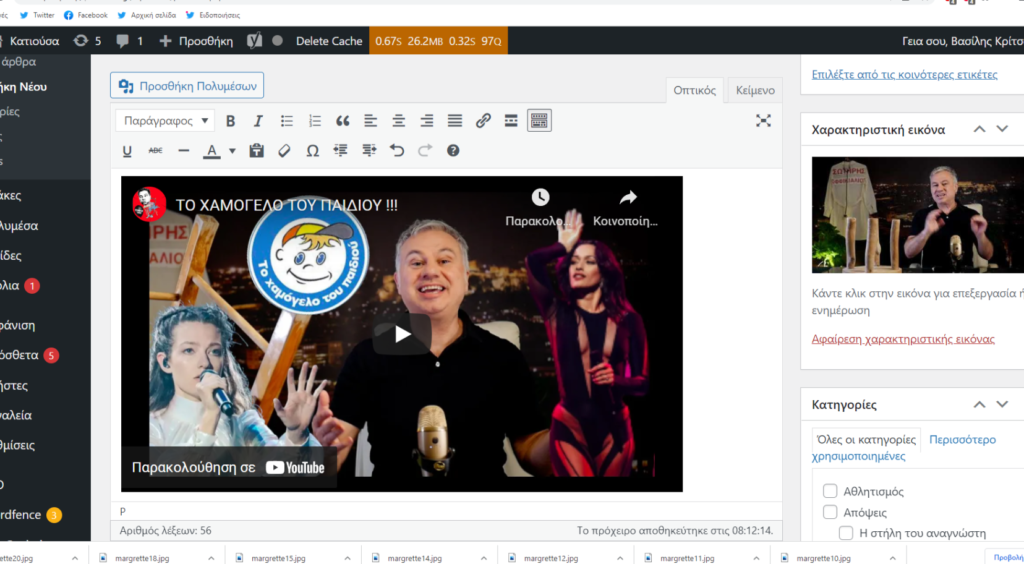Apply strikethrough formatting
Viewport: 1024px width, 564px height.
click(155, 151)
